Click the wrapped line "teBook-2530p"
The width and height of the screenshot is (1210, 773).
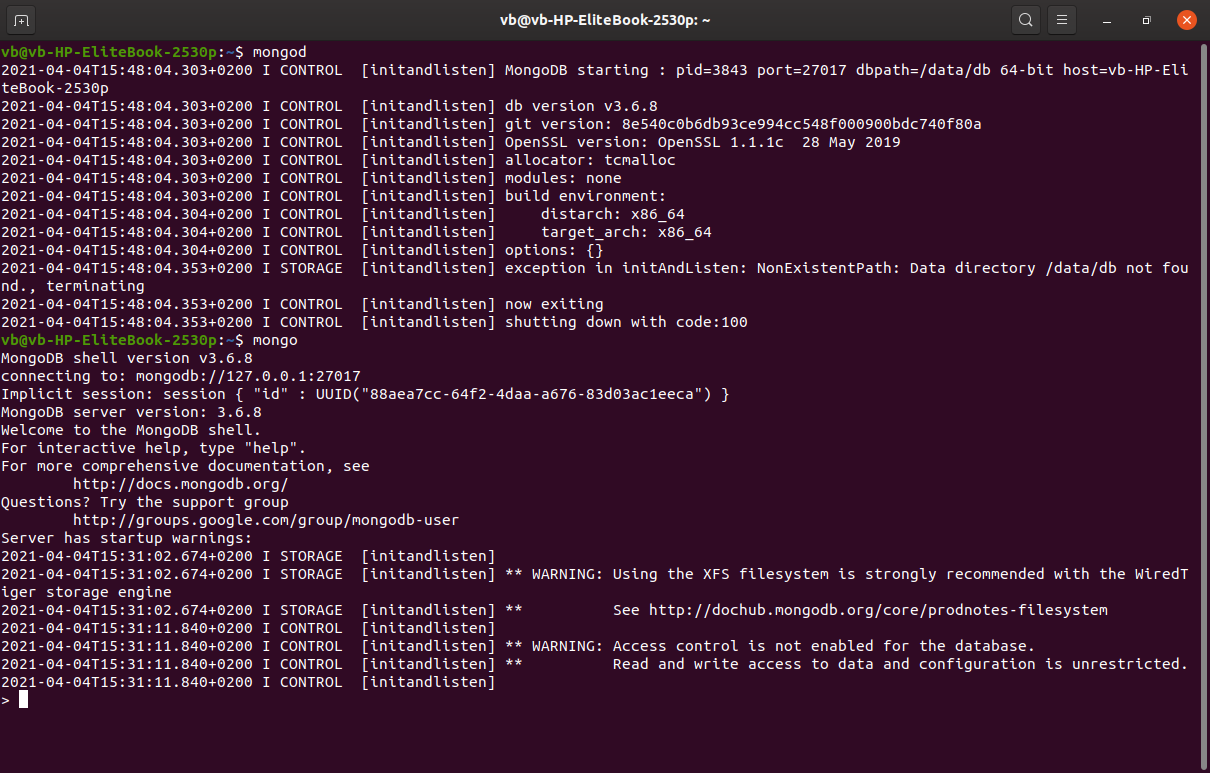(55, 88)
